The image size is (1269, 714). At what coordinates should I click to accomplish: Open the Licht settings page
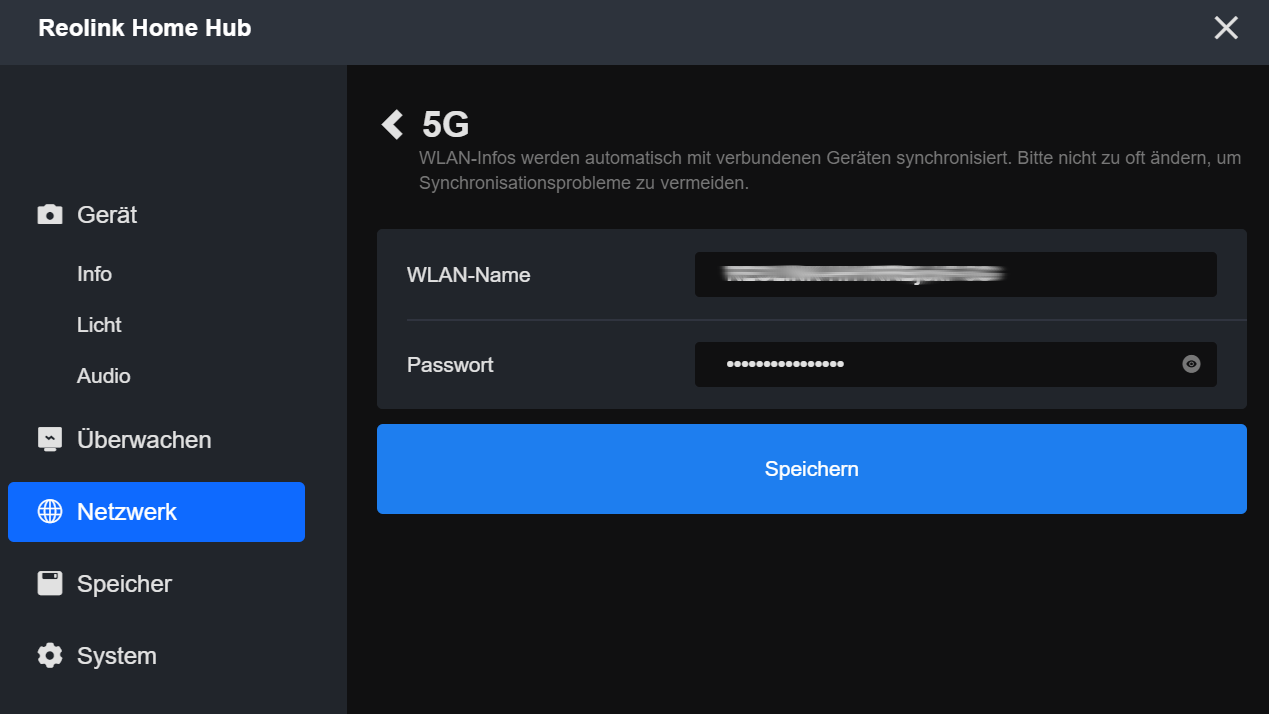[x=99, y=325]
